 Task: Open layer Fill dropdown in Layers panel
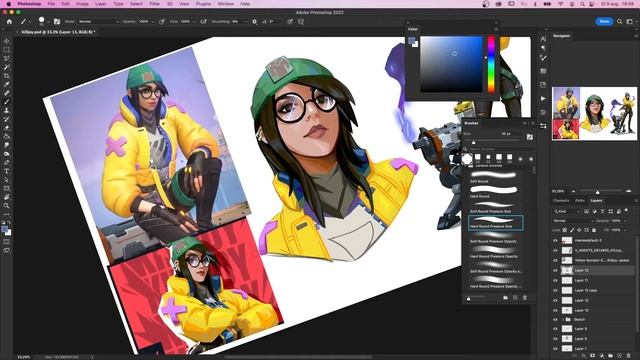pyautogui.click(x=625, y=230)
